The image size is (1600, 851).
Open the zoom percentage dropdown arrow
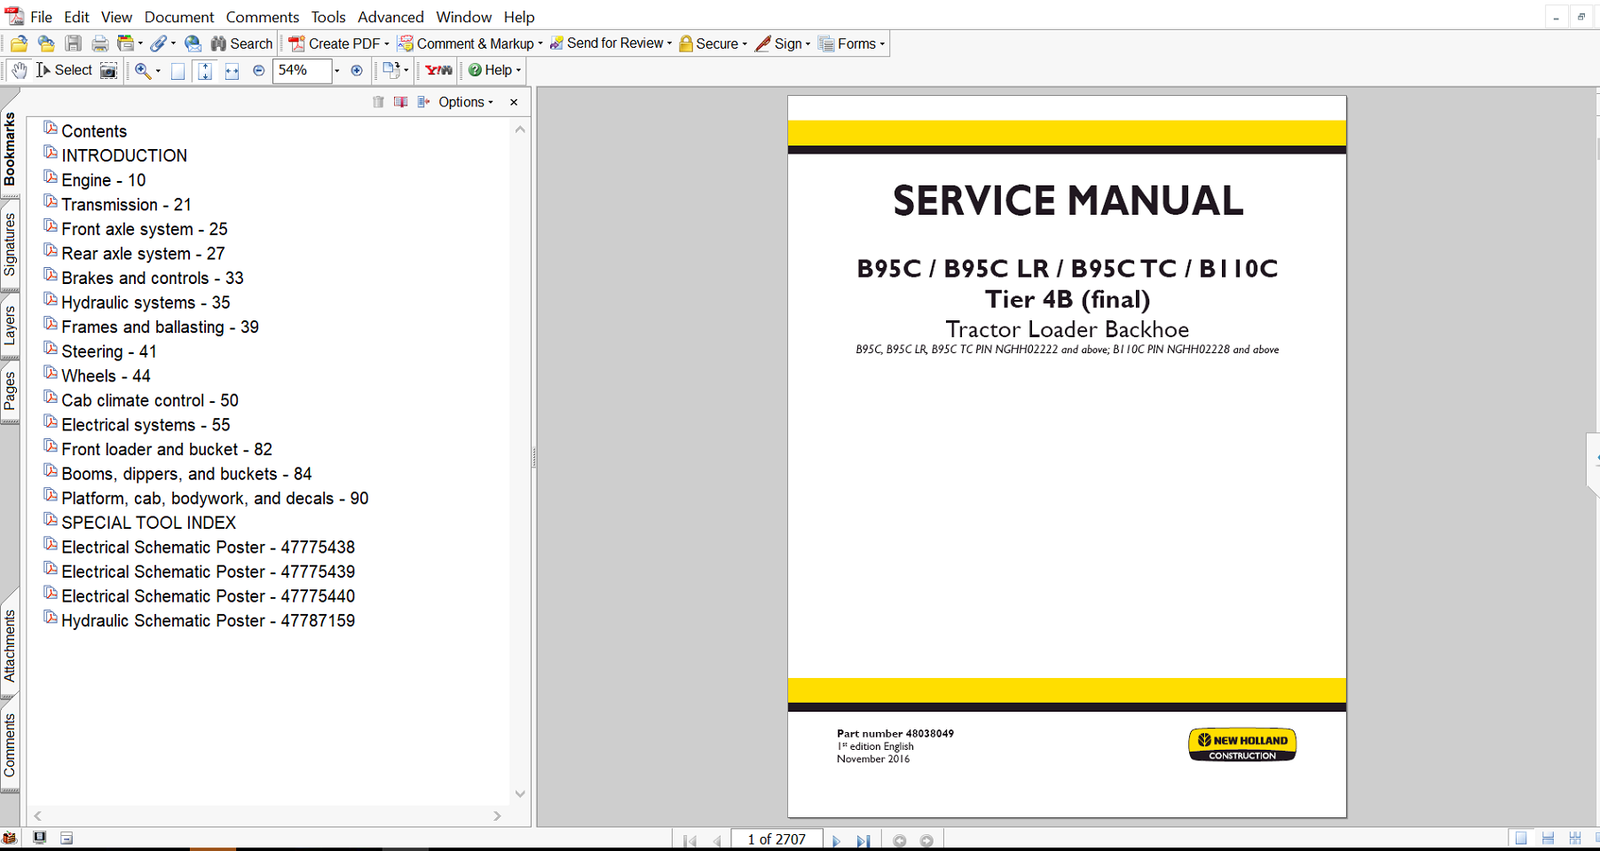[x=337, y=70]
